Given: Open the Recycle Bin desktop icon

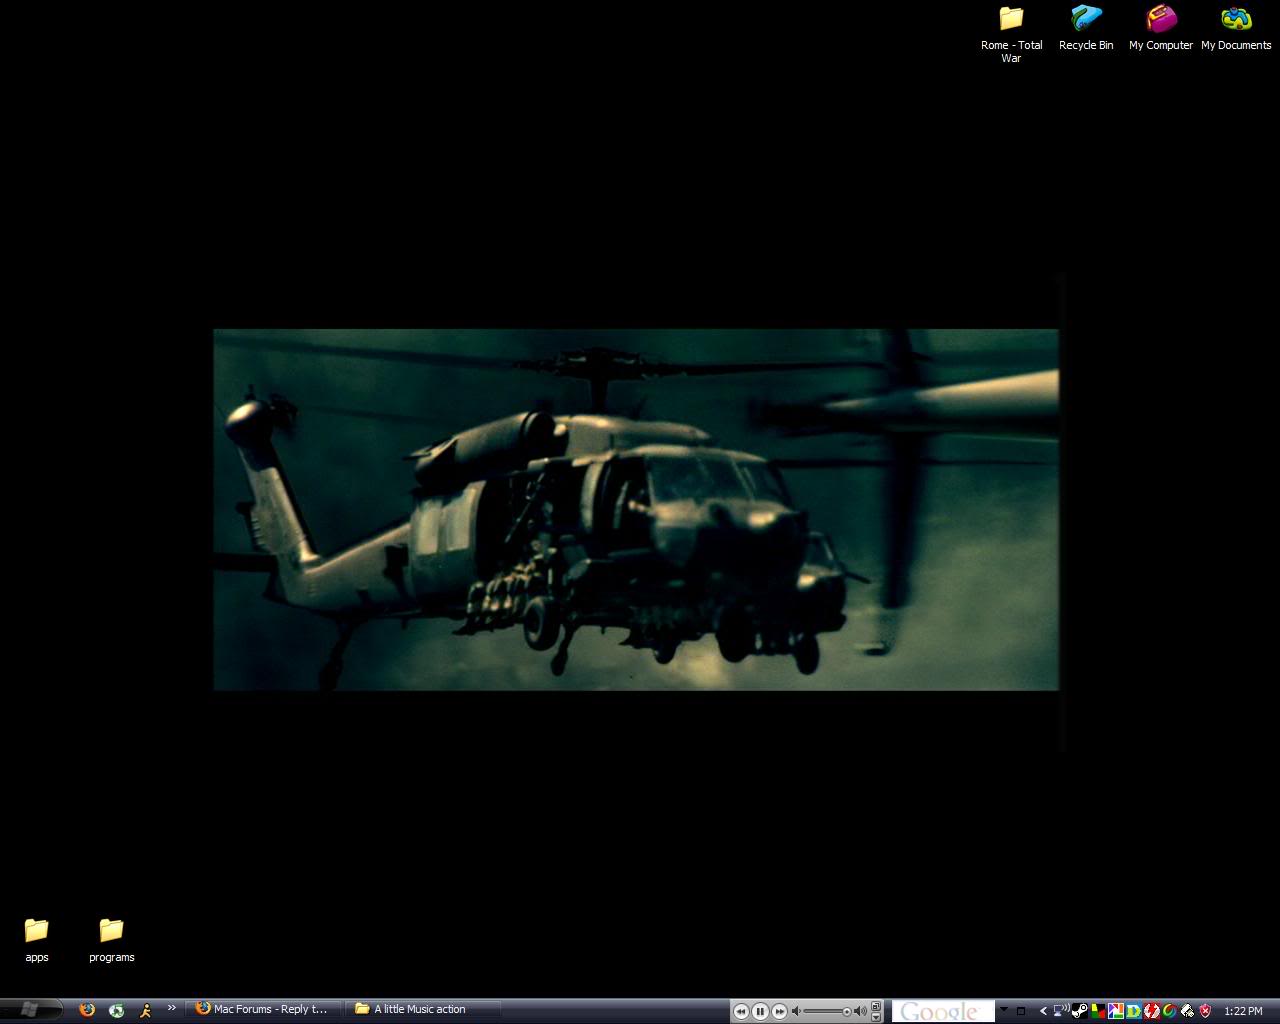Looking at the screenshot, I should [x=1086, y=28].
